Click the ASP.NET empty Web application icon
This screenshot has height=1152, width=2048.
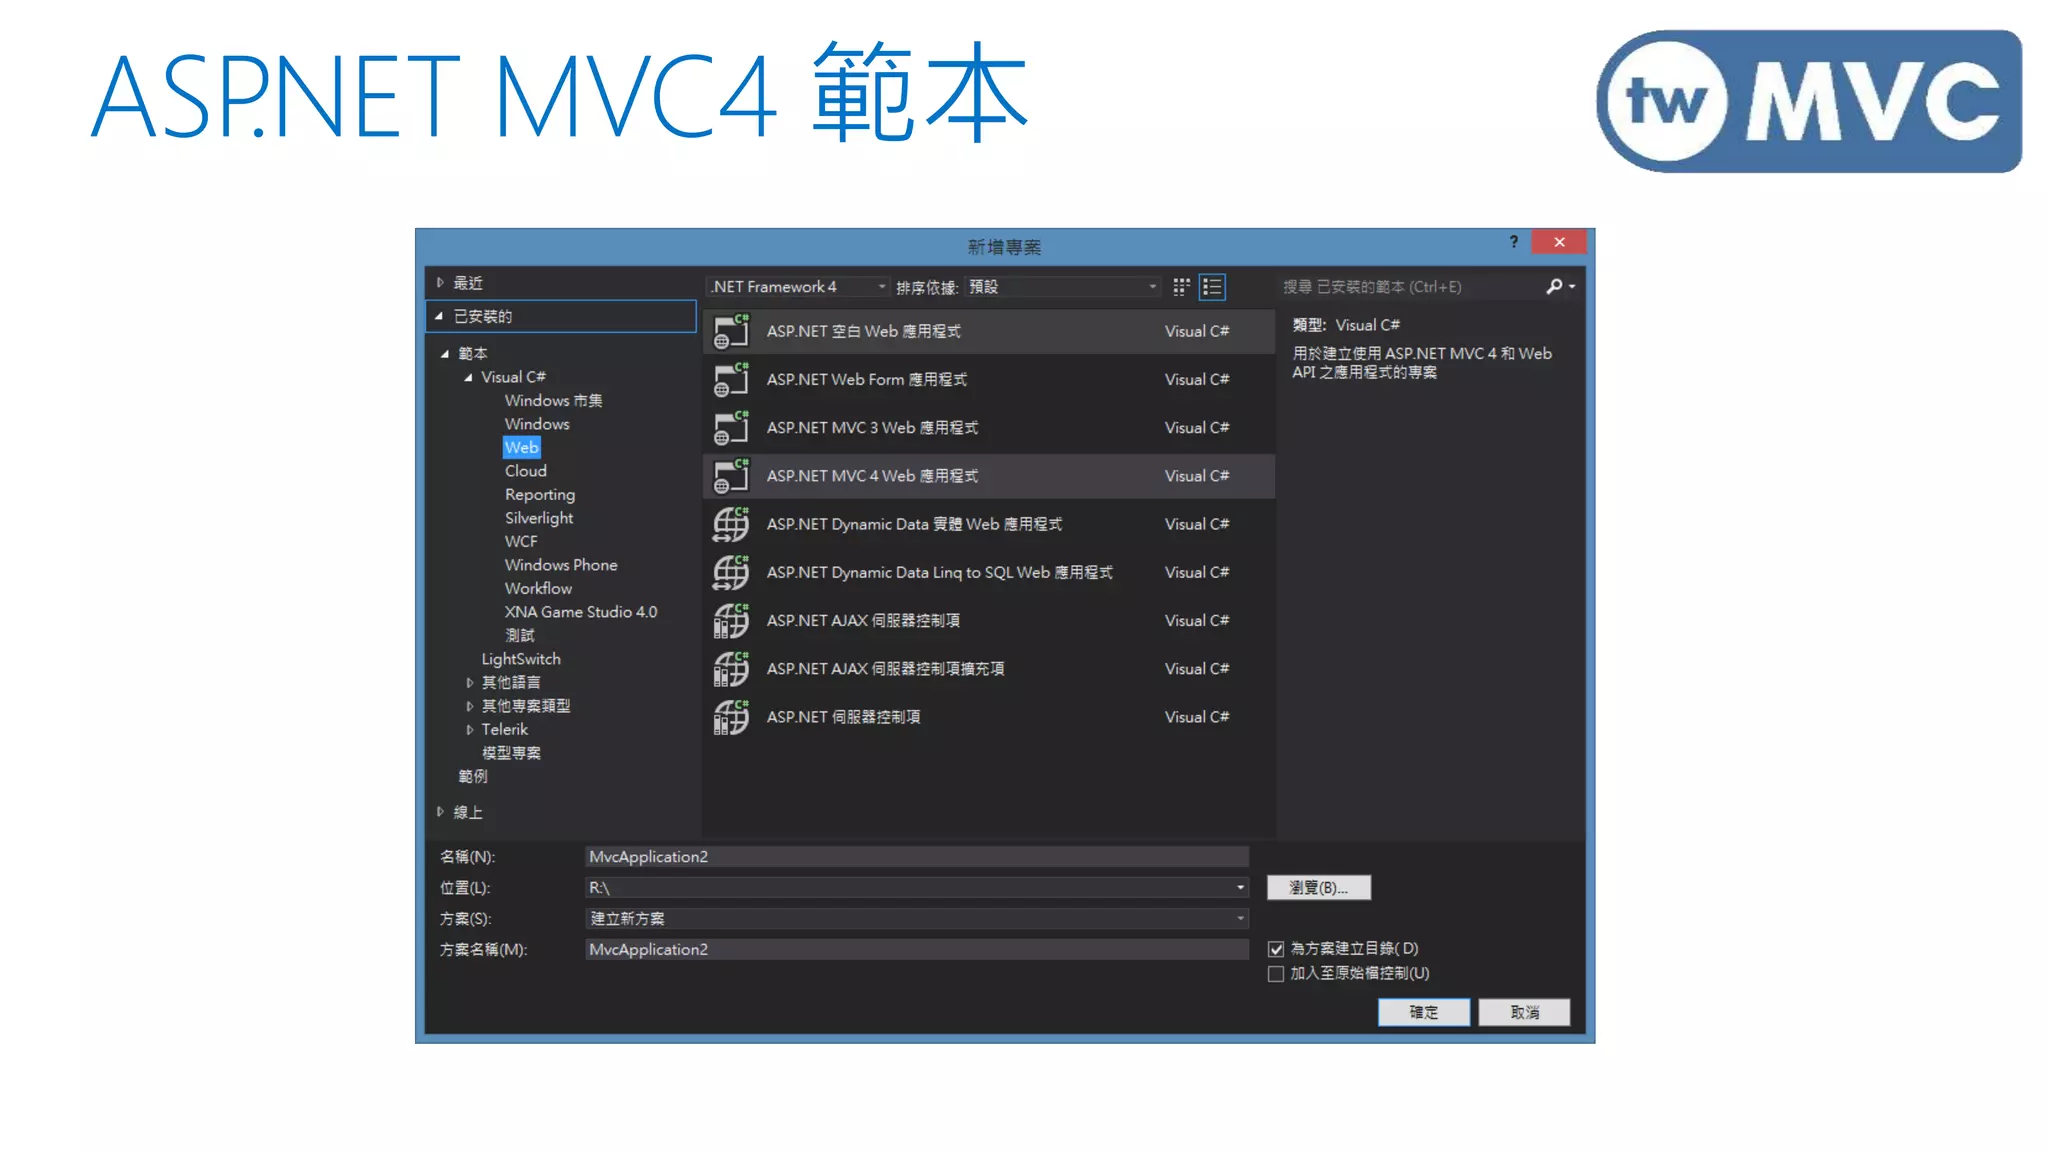731,331
